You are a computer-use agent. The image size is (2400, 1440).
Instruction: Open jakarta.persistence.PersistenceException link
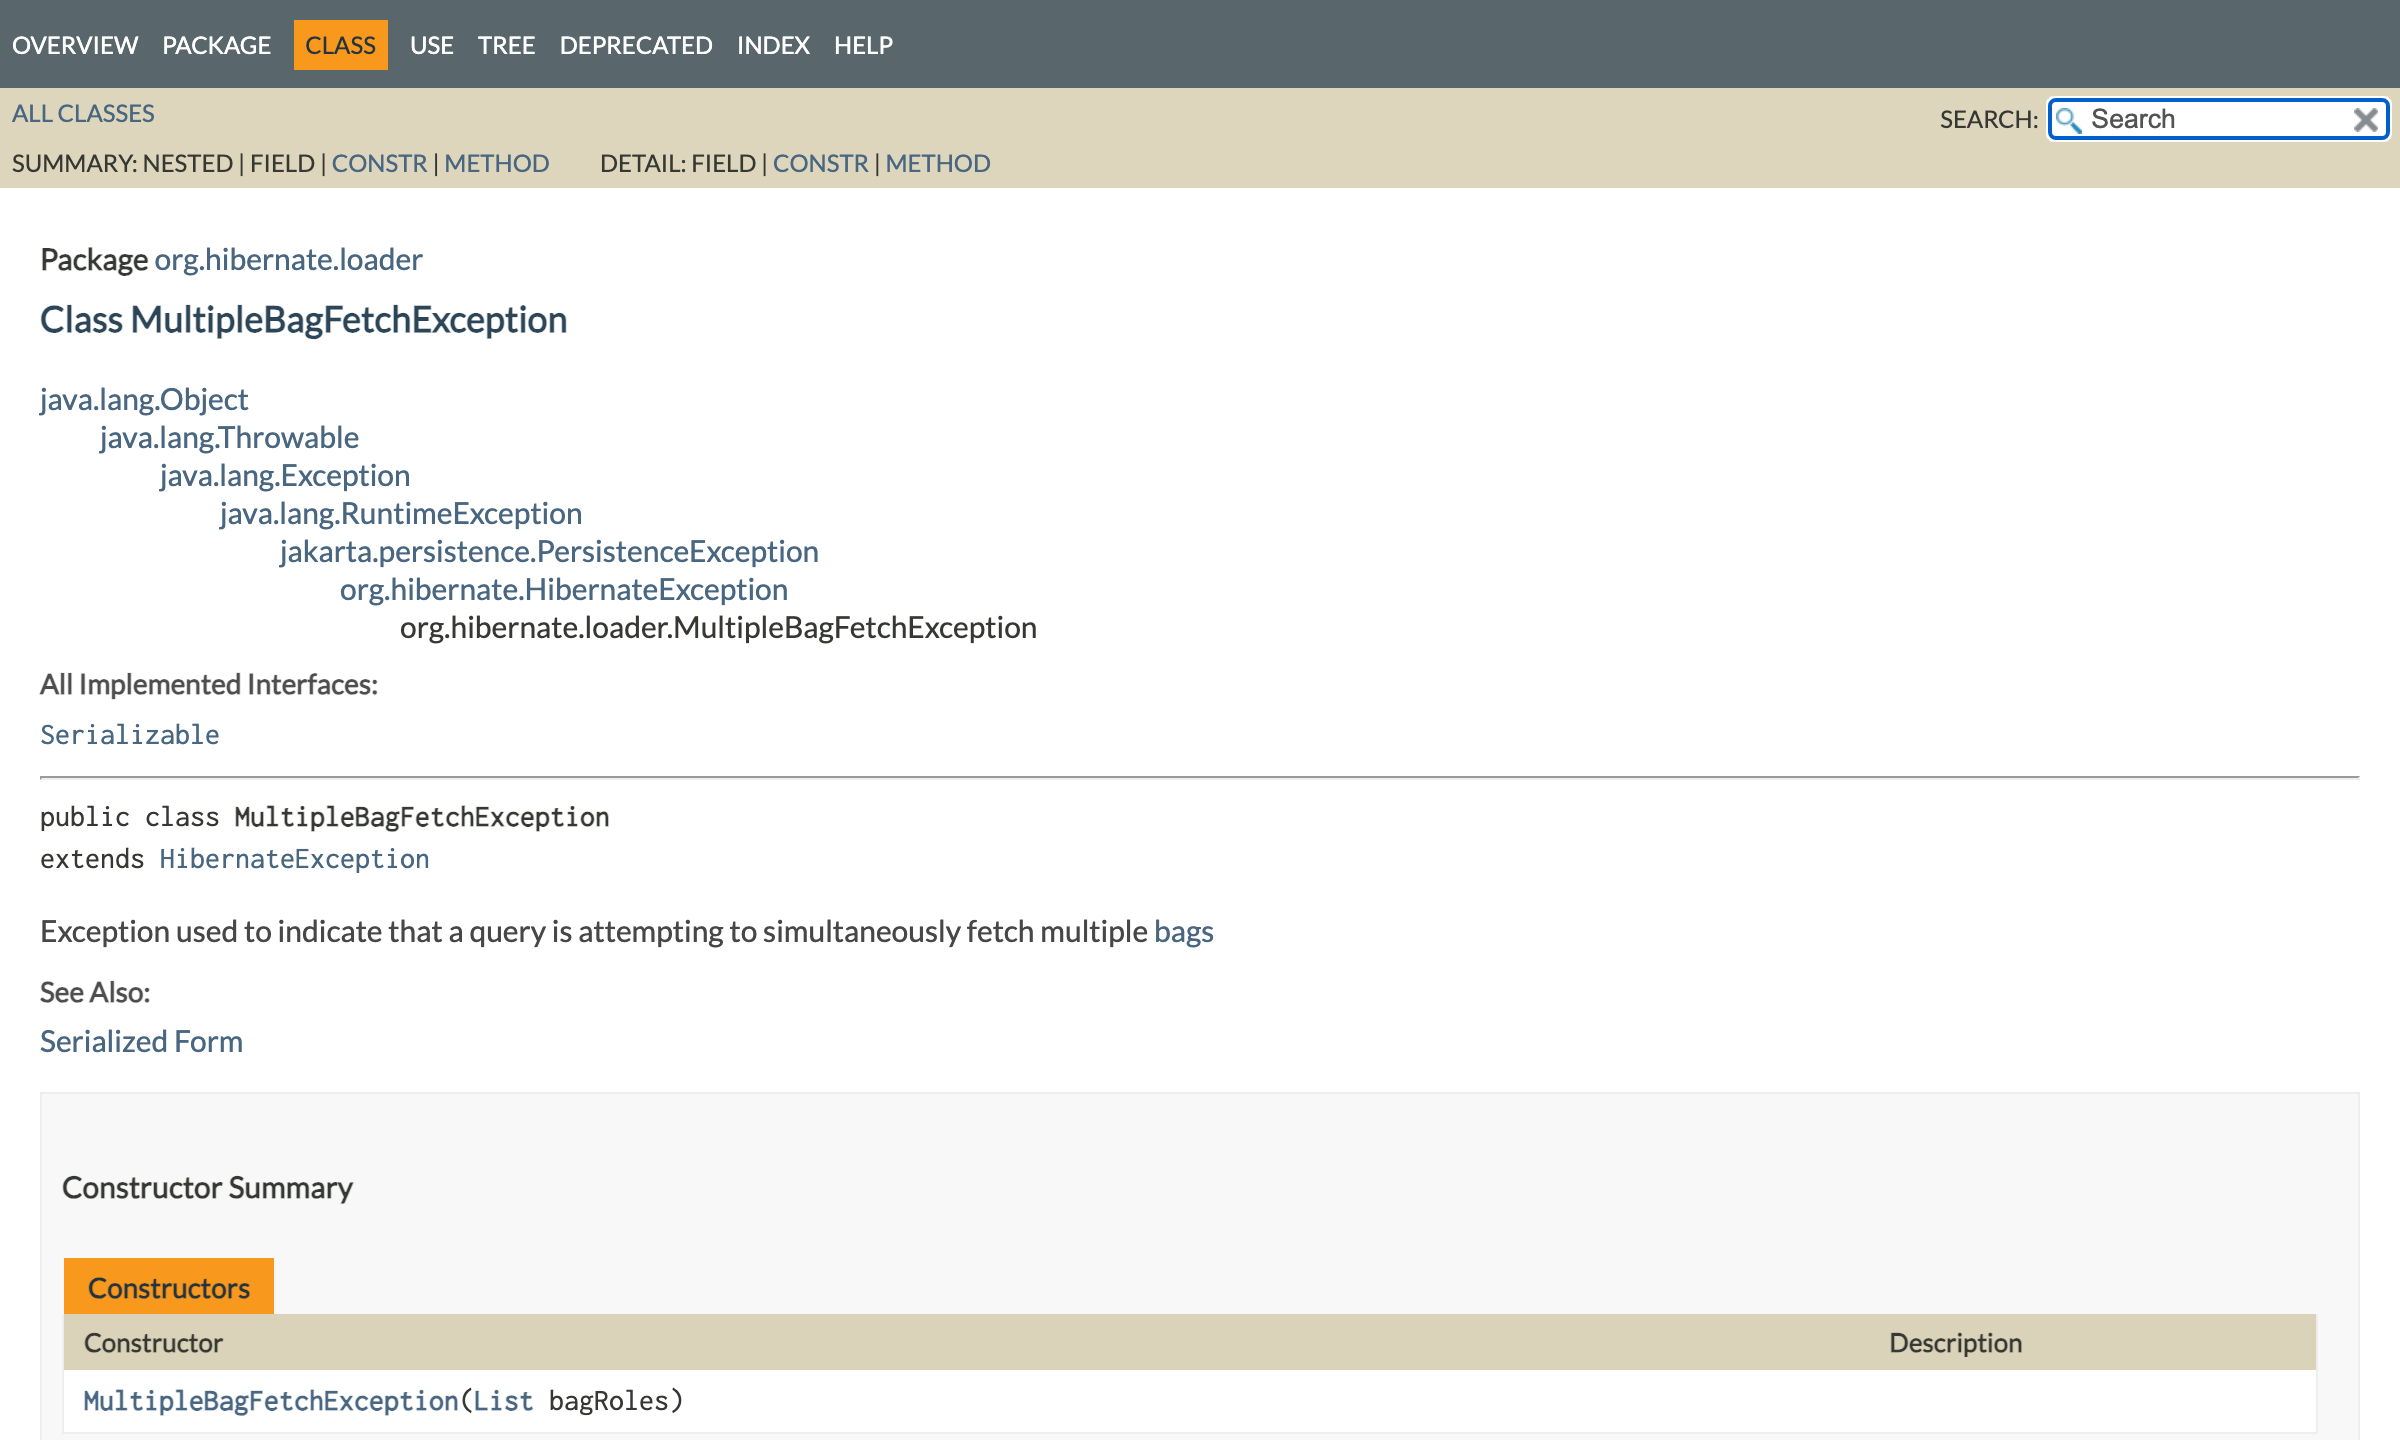coord(549,551)
